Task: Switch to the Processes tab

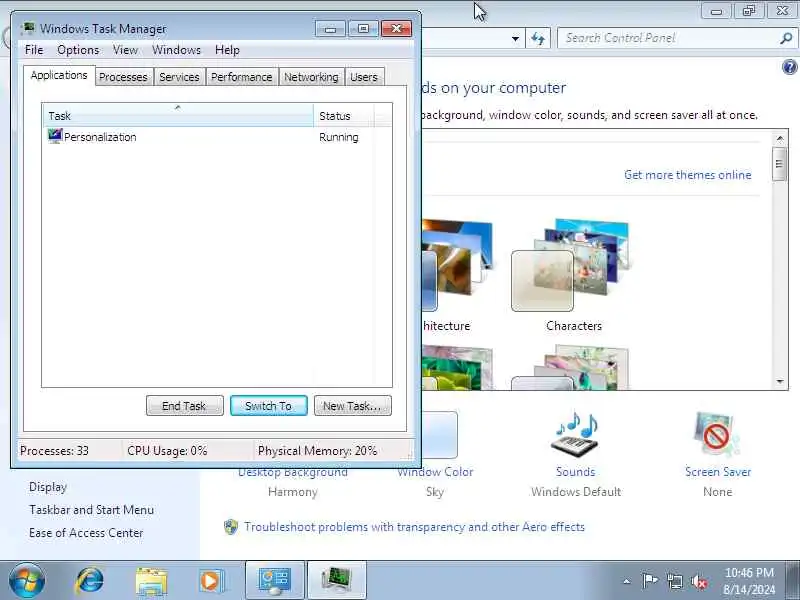Action: point(123,77)
